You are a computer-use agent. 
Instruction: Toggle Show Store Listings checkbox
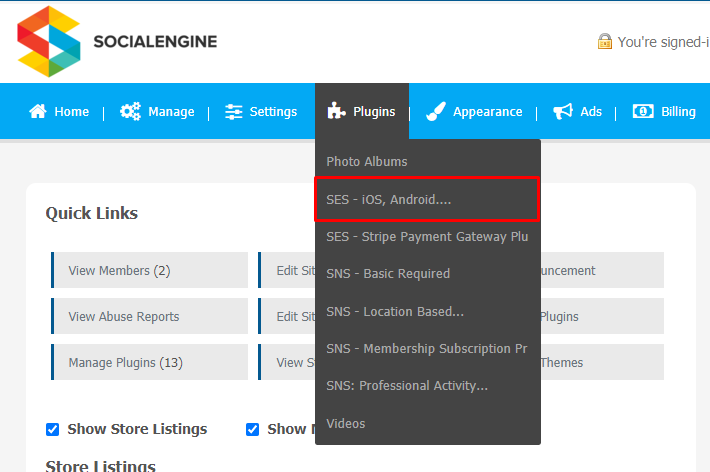(53, 429)
